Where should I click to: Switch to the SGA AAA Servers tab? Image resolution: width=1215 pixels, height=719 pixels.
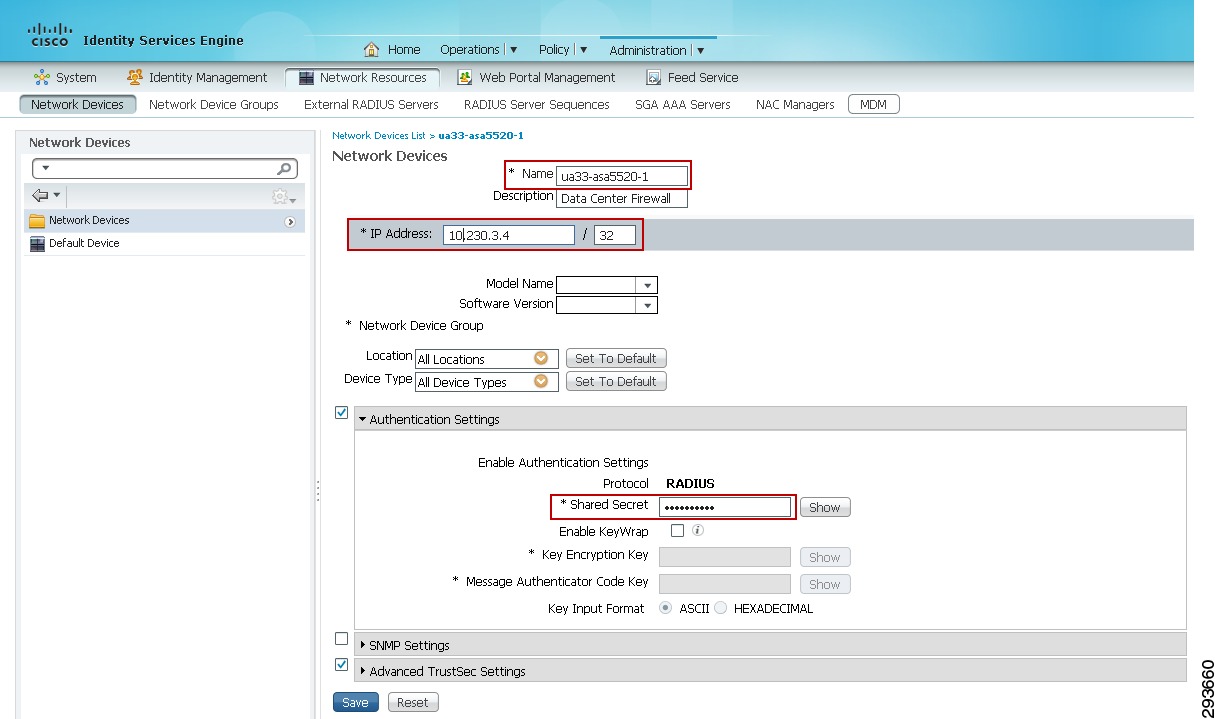click(682, 104)
